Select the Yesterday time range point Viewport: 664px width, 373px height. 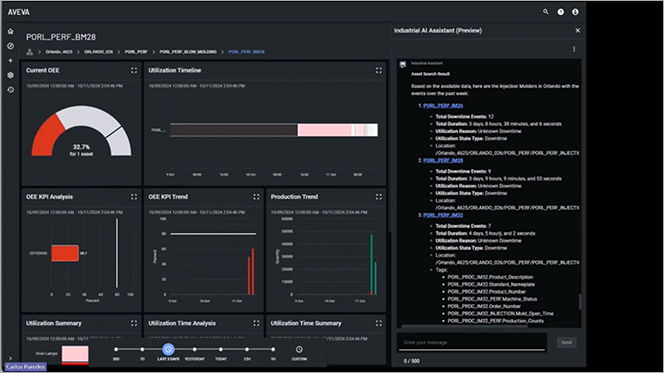[194, 349]
